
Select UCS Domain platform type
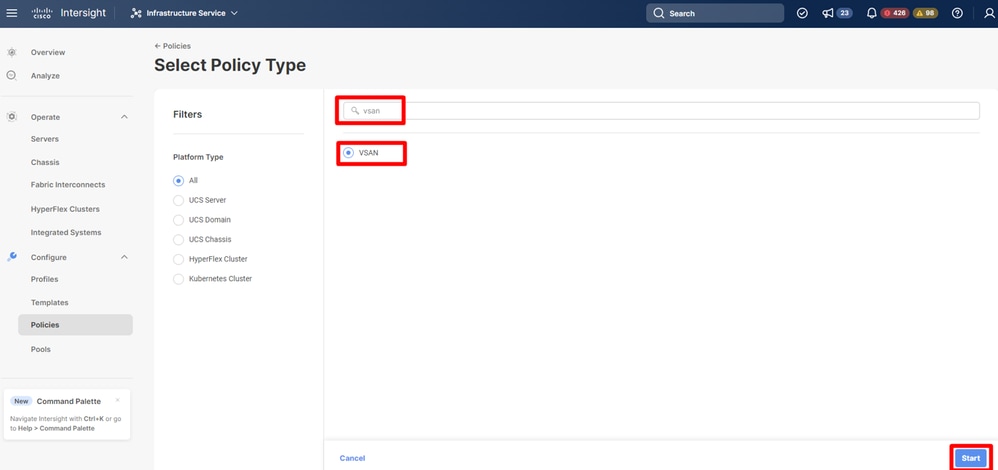pyautogui.click(x=178, y=220)
